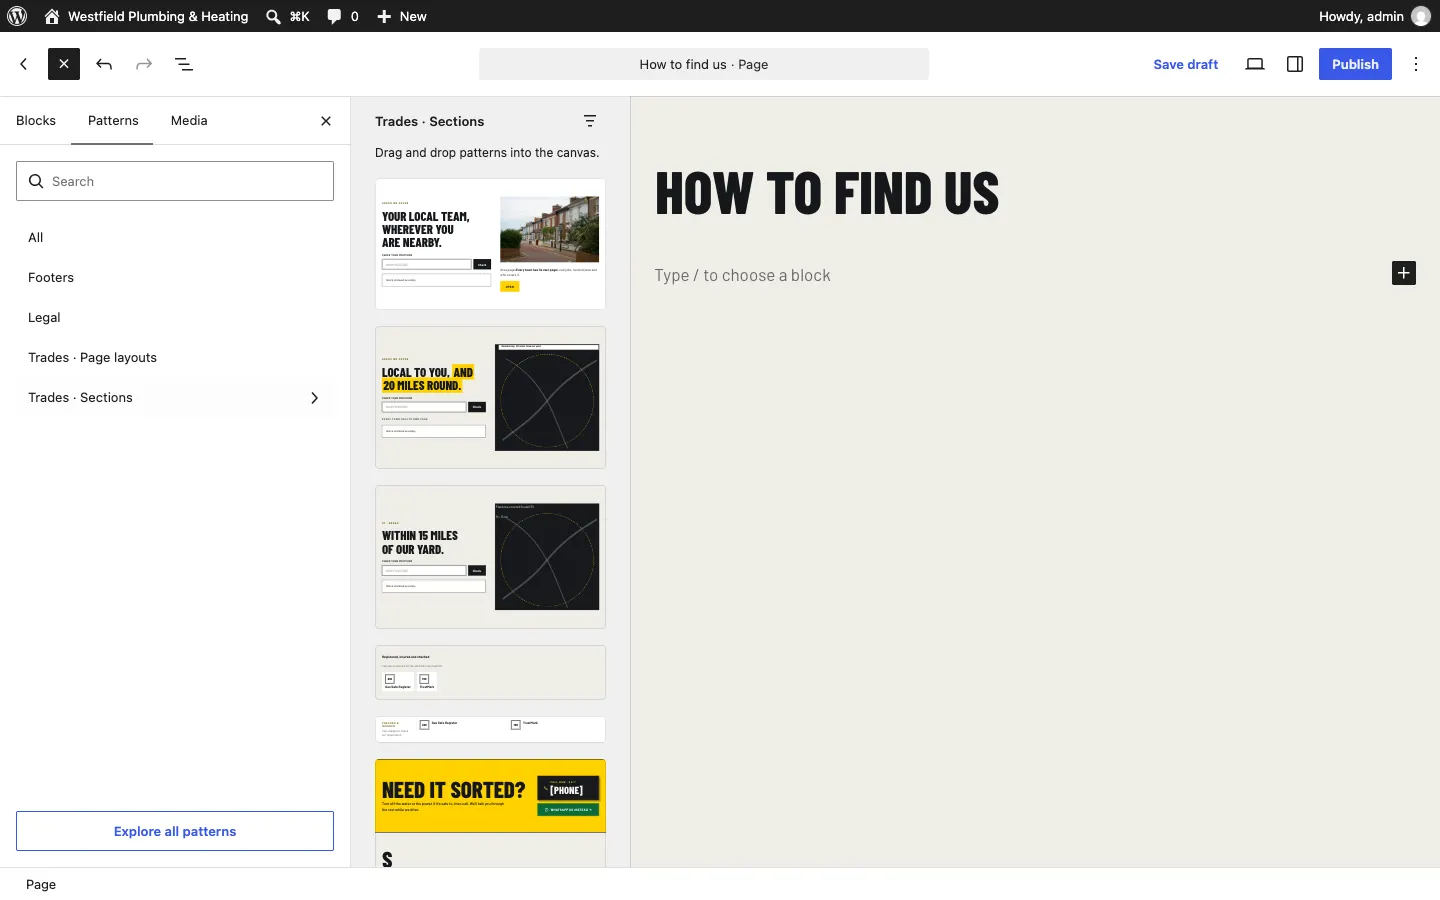Open the Legal pattern category

click(x=175, y=318)
